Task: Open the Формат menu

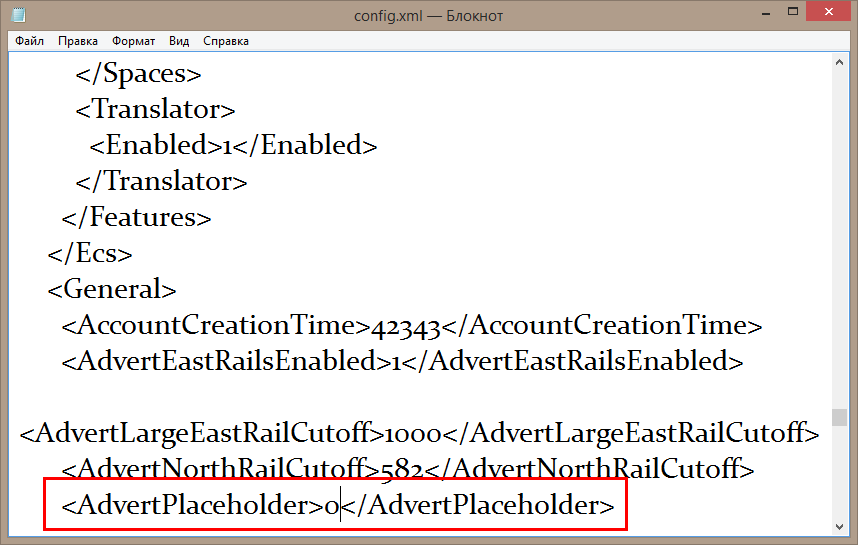Action: (x=134, y=41)
